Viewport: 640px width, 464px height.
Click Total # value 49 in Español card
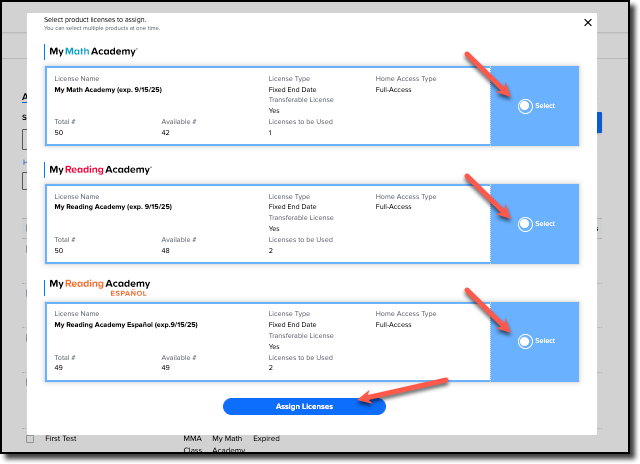click(x=59, y=368)
